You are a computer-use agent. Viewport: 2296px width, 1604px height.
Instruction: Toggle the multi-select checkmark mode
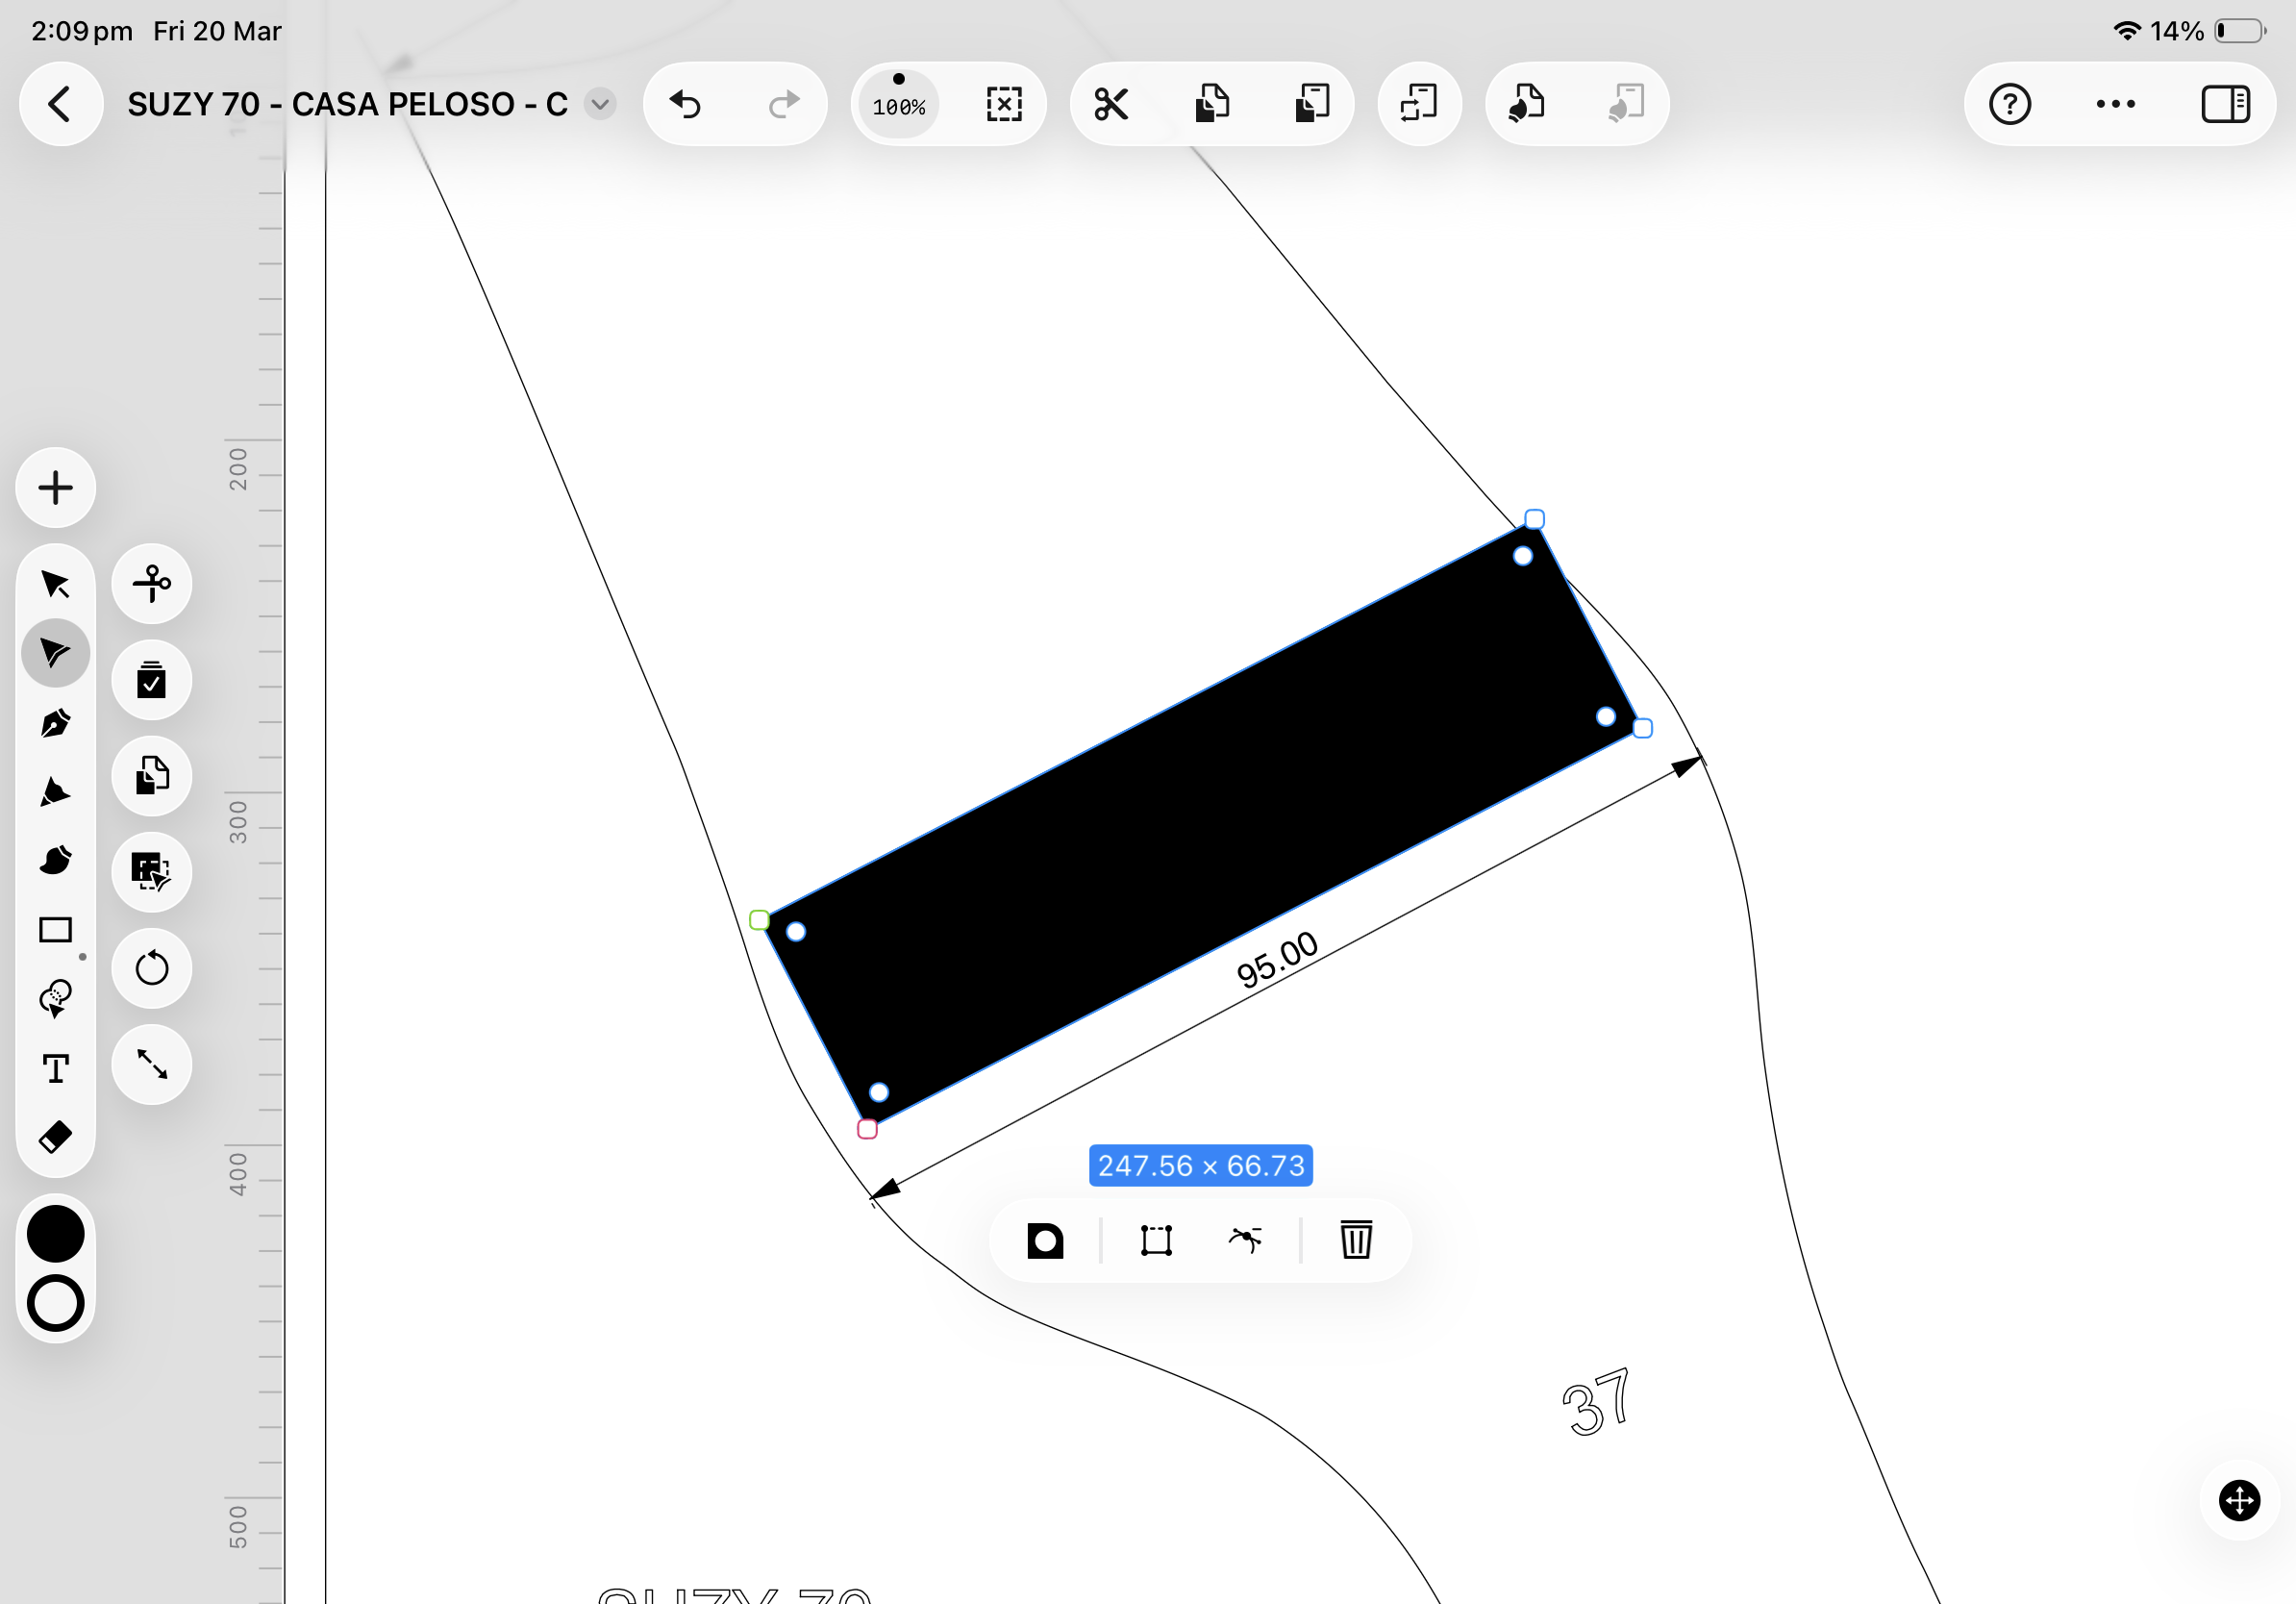151,680
